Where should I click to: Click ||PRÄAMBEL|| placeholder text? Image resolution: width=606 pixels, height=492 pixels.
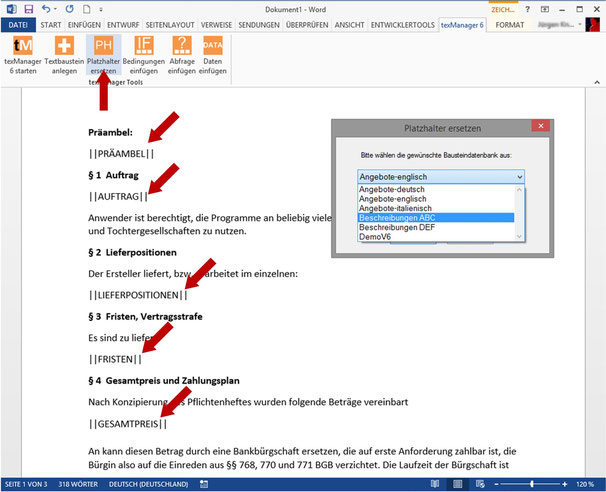pyautogui.click(x=121, y=154)
